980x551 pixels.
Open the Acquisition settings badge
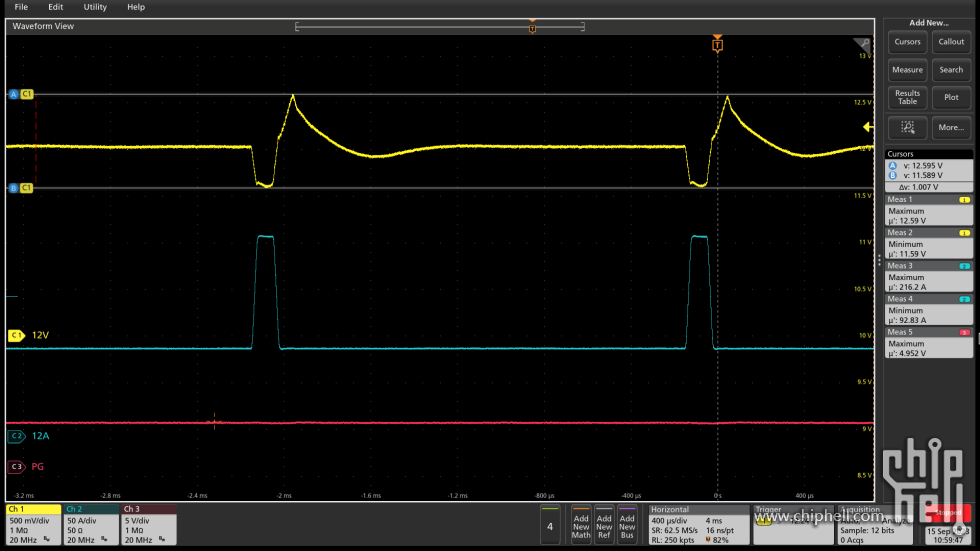pyautogui.click(x=875, y=525)
